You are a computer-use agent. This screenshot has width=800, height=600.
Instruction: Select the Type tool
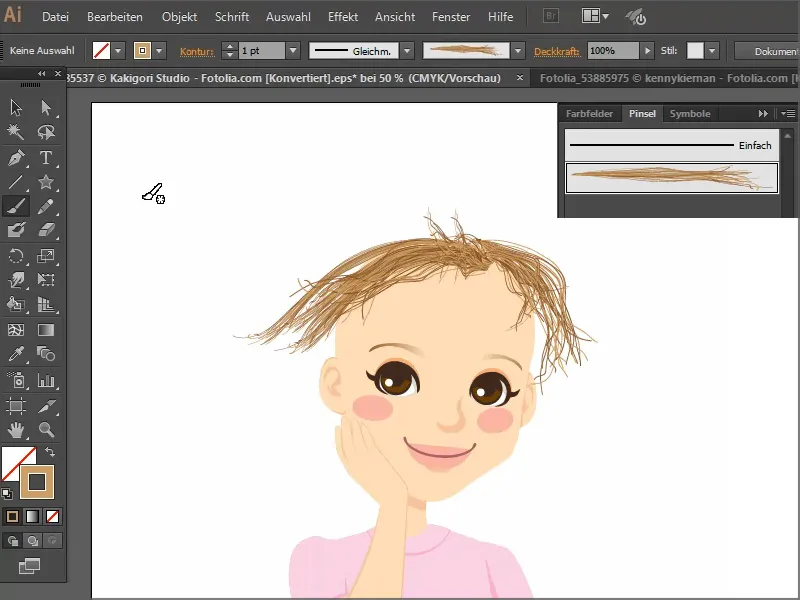(x=46, y=158)
